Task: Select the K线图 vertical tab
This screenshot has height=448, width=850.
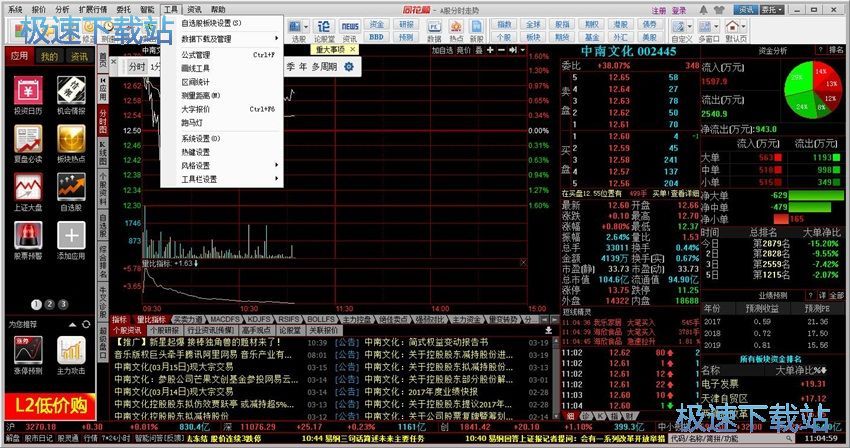Action: click(103, 153)
